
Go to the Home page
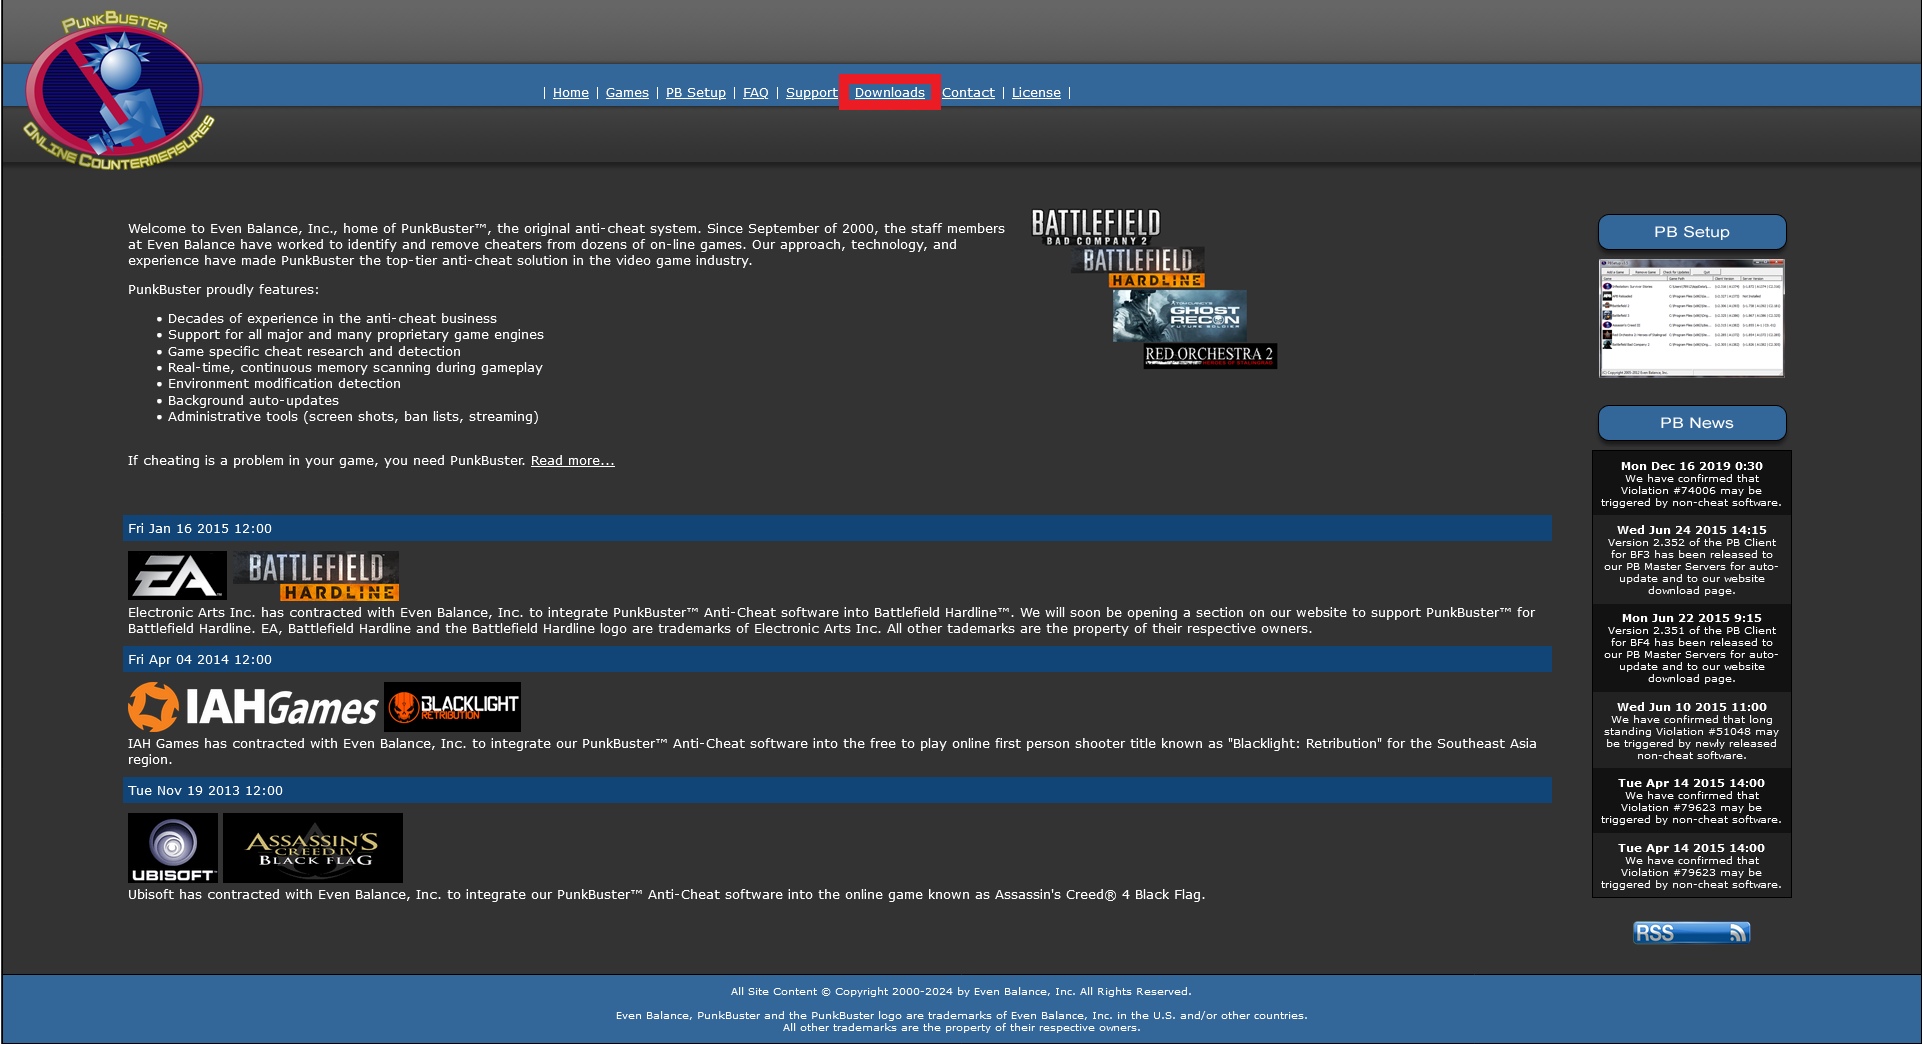click(571, 93)
